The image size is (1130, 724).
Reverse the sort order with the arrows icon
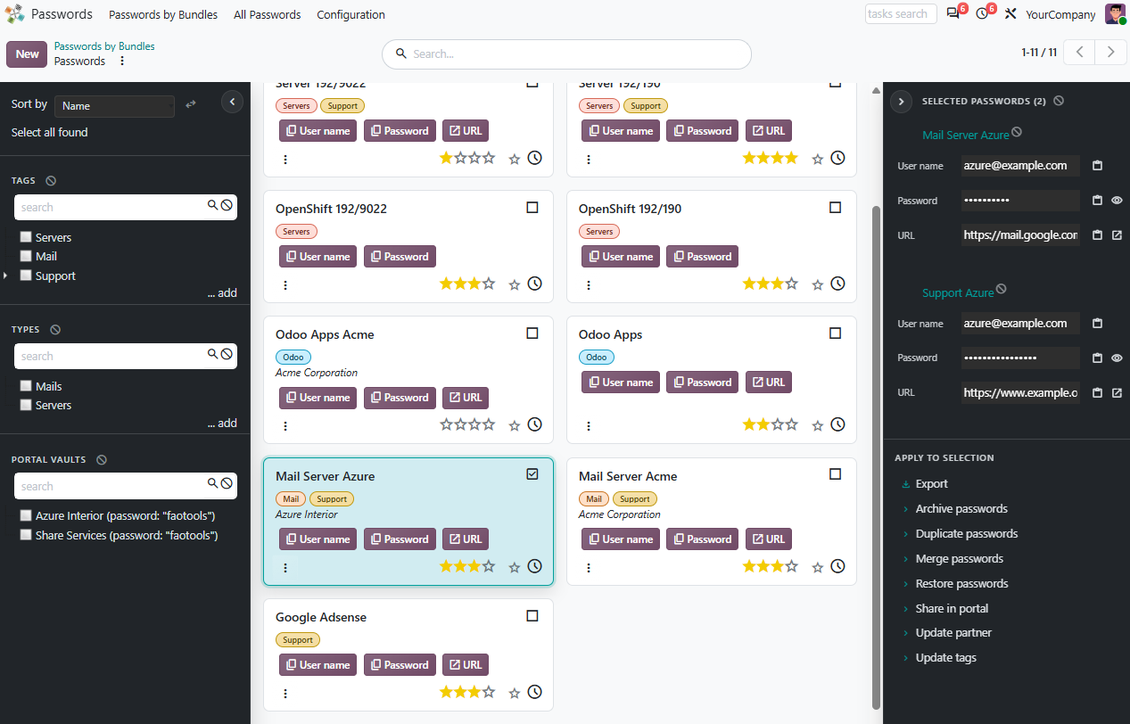pos(191,105)
